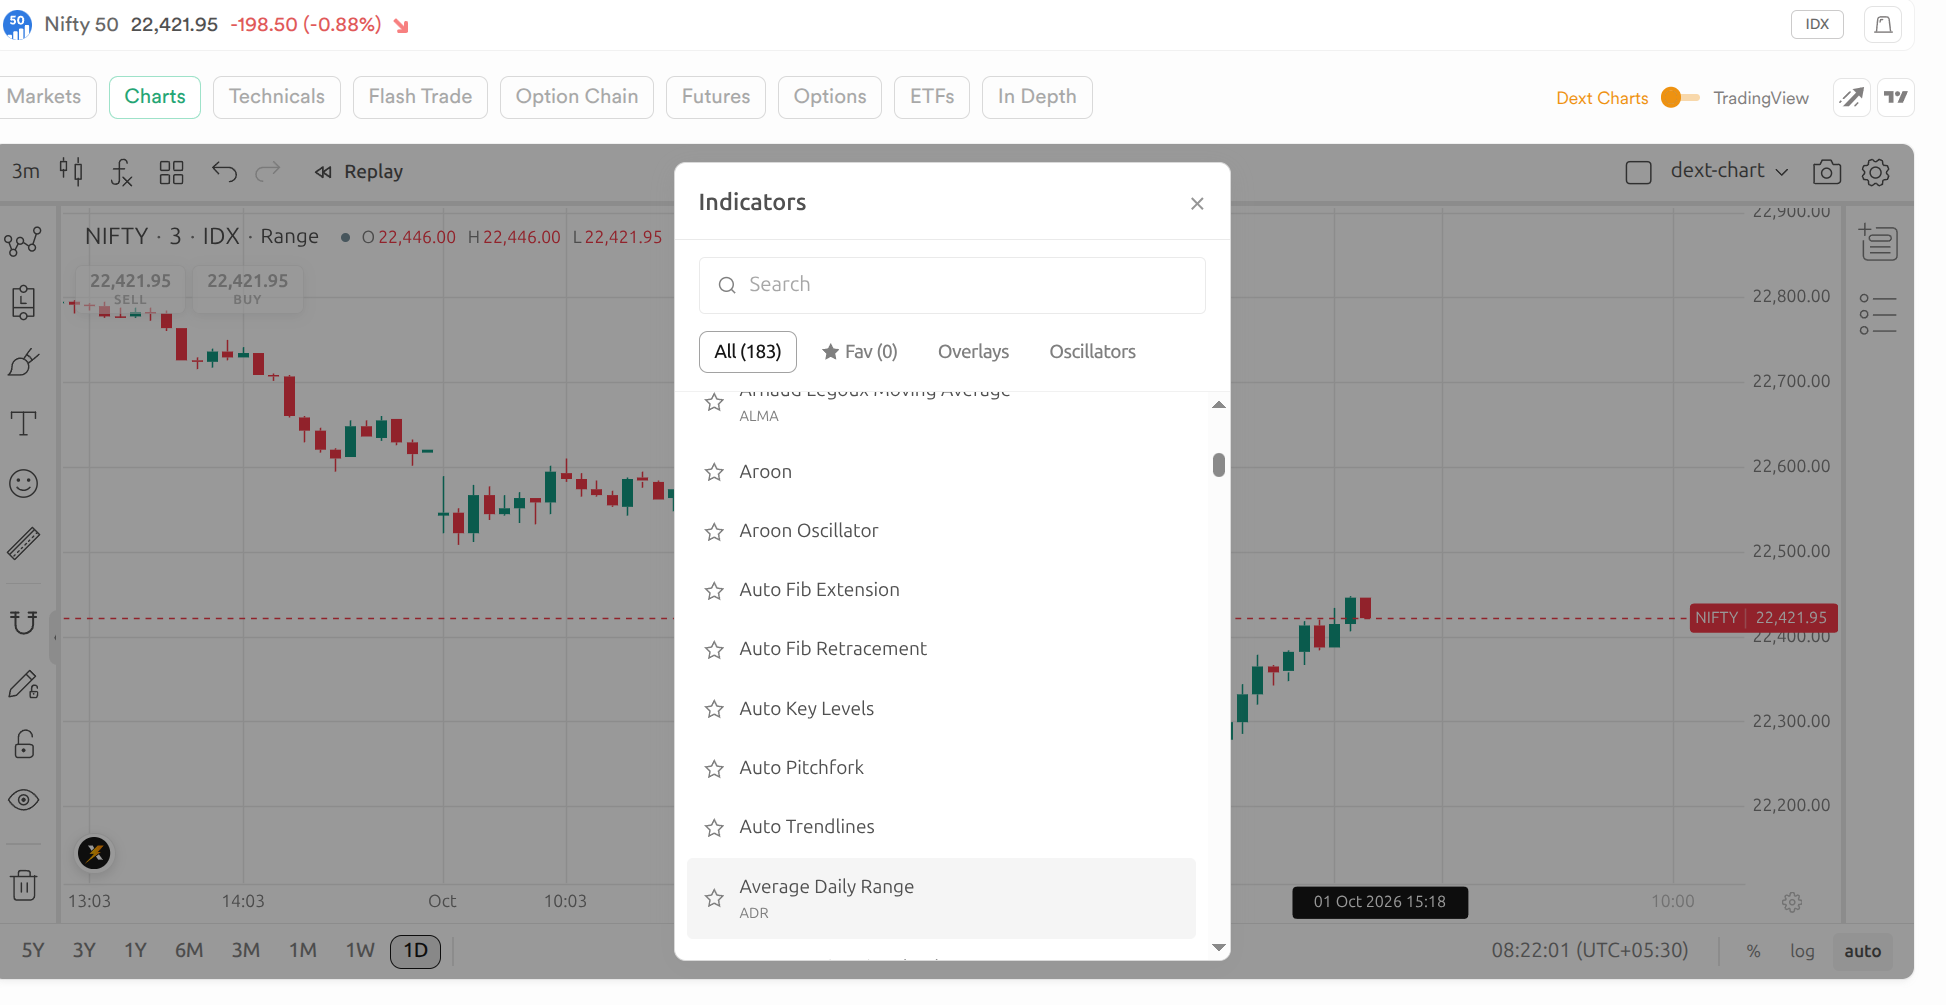Select the 1W time range
The image size is (1946, 1005).
360,950
